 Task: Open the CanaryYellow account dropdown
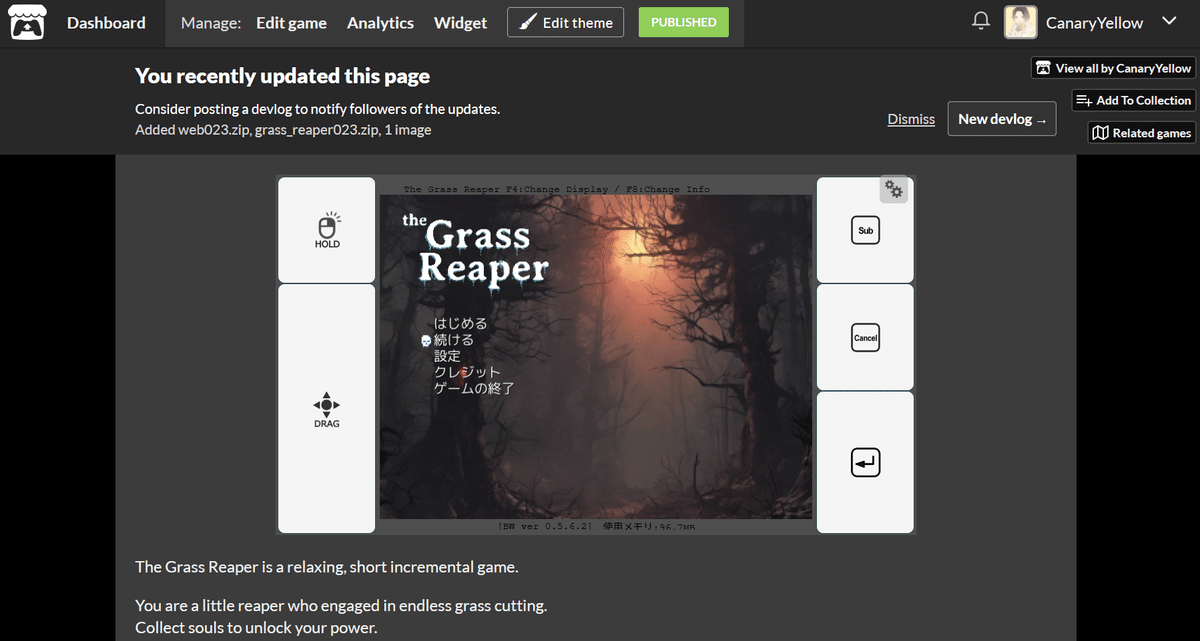click(1169, 20)
